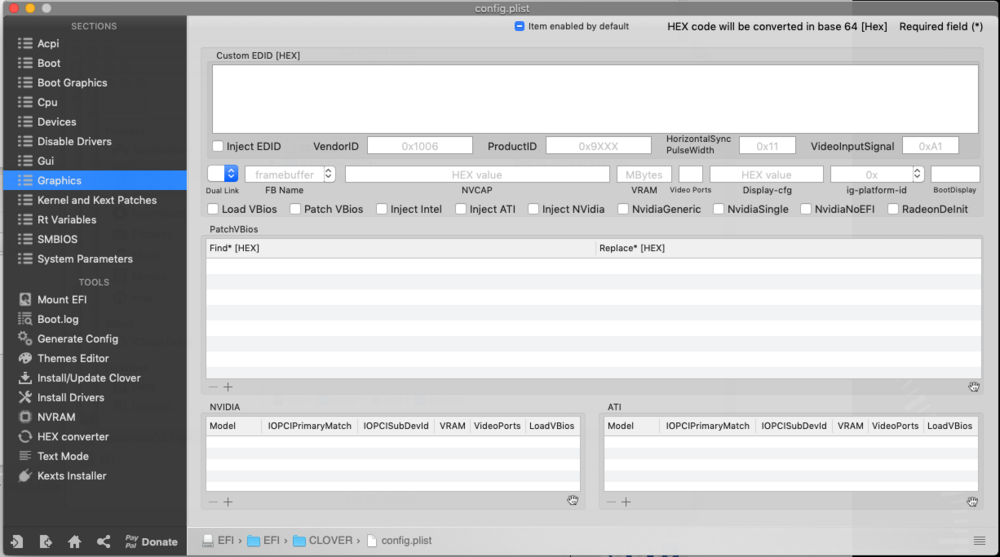This screenshot has height=557, width=1000.
Task: Open the HEX converter tool
Action: click(72, 437)
